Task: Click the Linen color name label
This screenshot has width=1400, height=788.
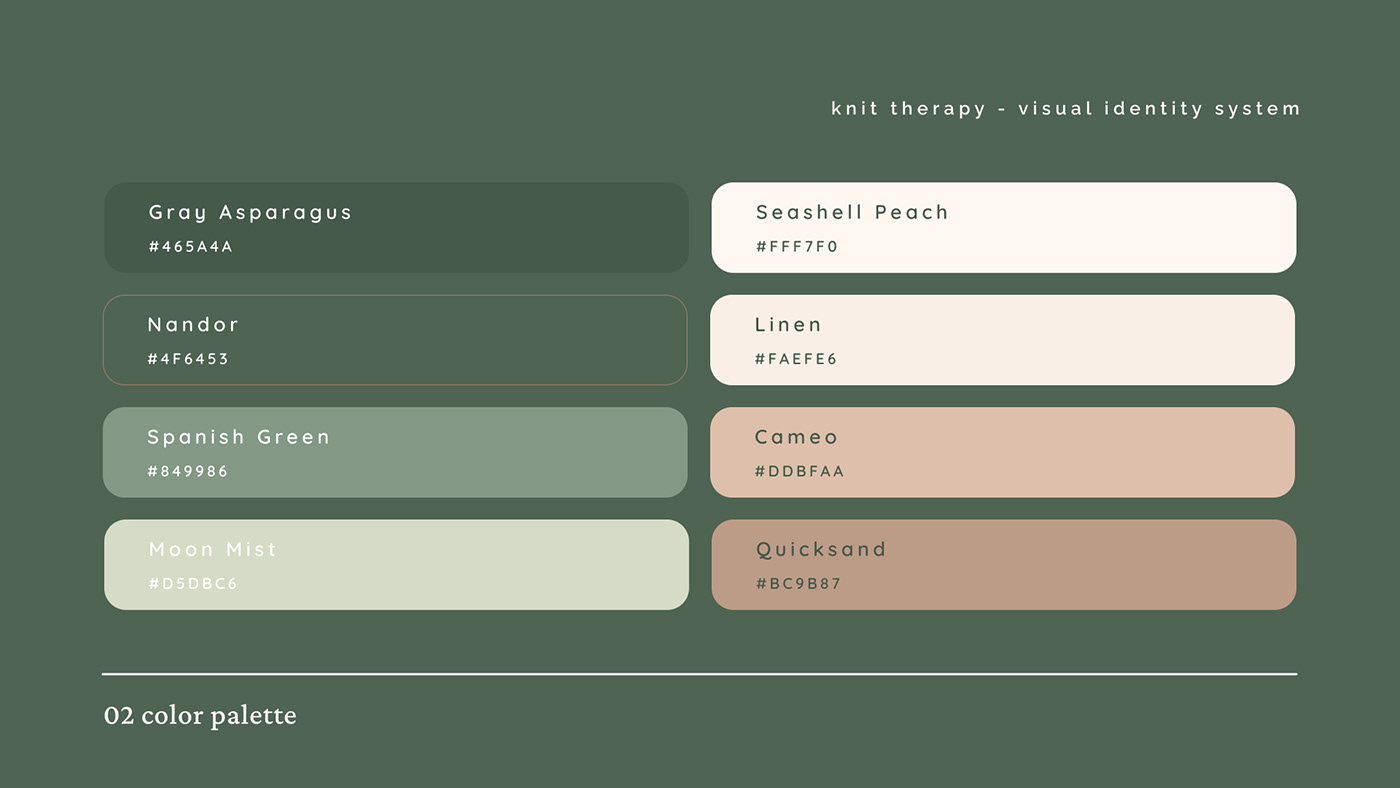Action: tap(788, 325)
